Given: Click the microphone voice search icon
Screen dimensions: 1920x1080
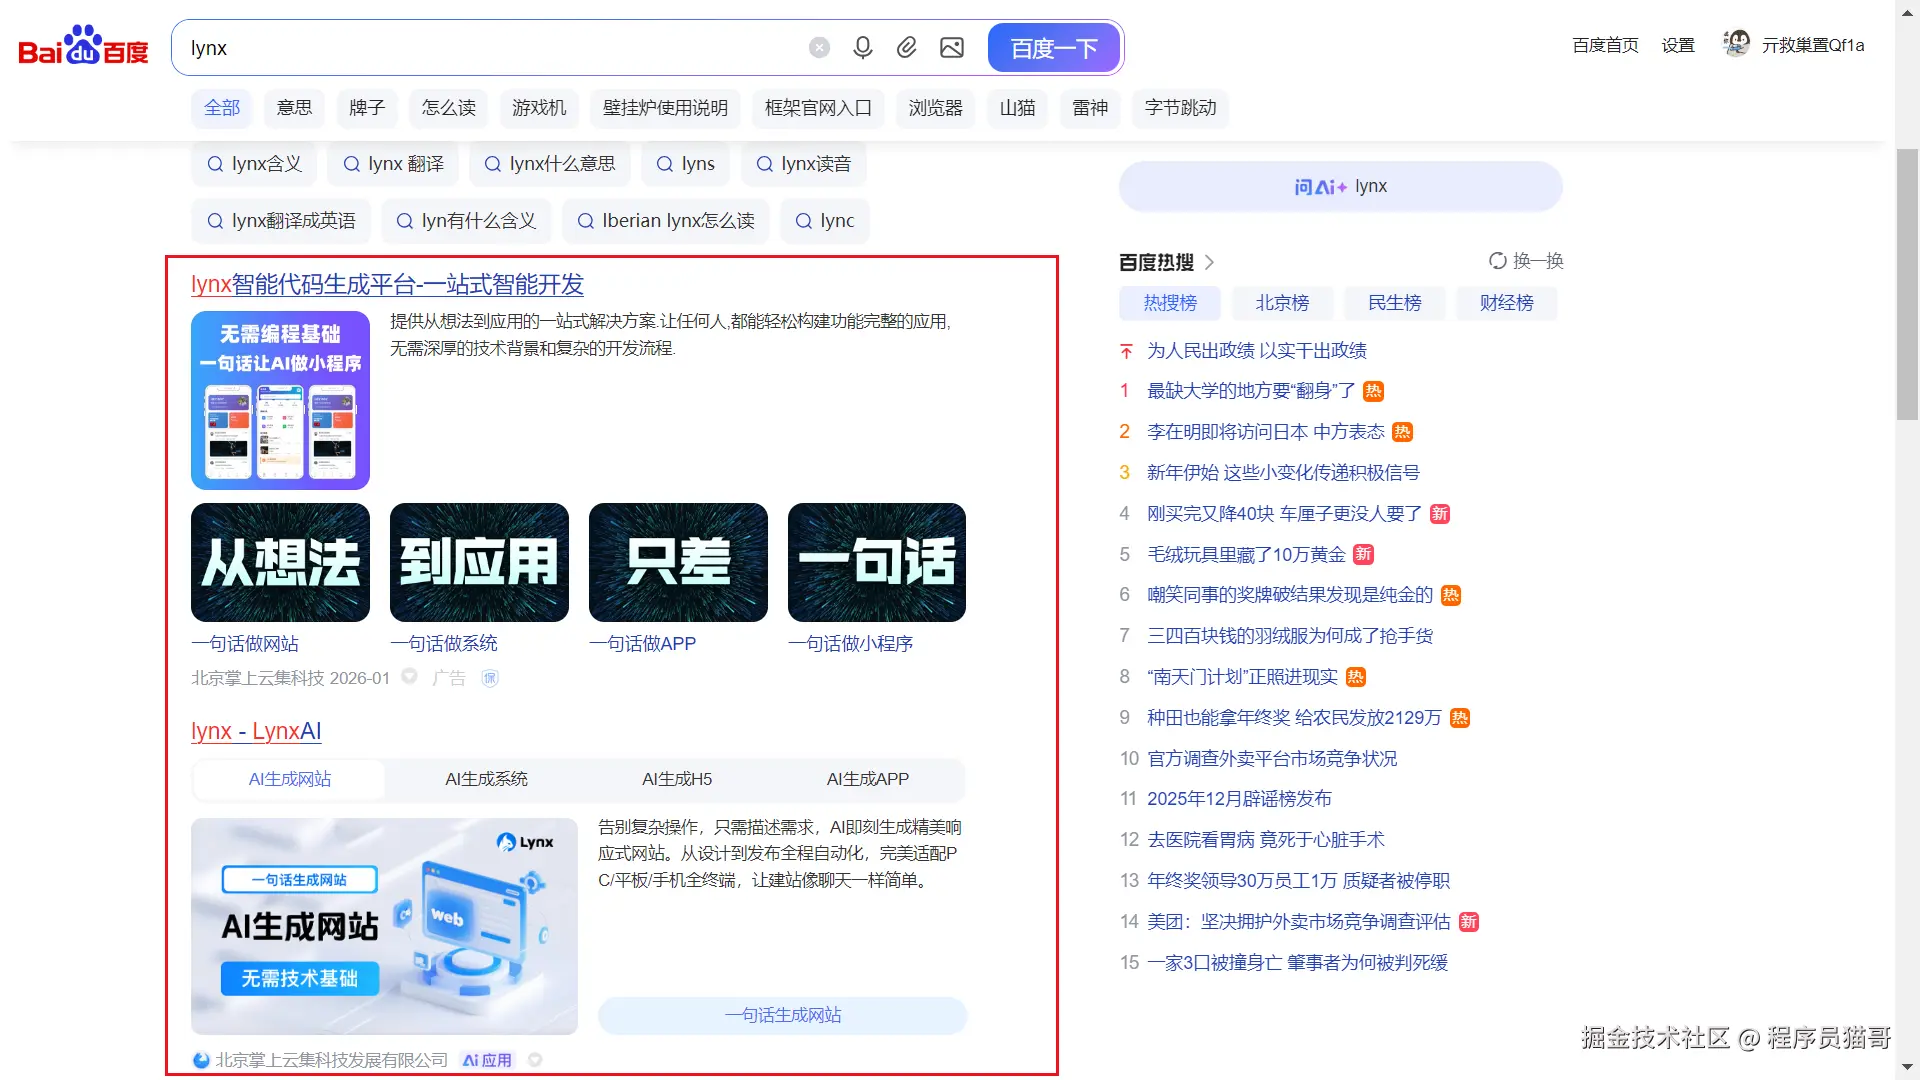Looking at the screenshot, I should tap(862, 48).
